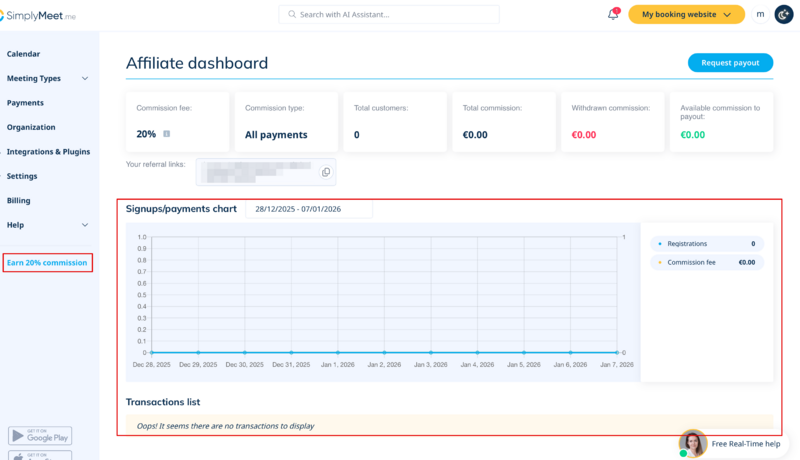This screenshot has width=800, height=460.
Task: Click the commission fee info icon
Action: click(x=166, y=134)
